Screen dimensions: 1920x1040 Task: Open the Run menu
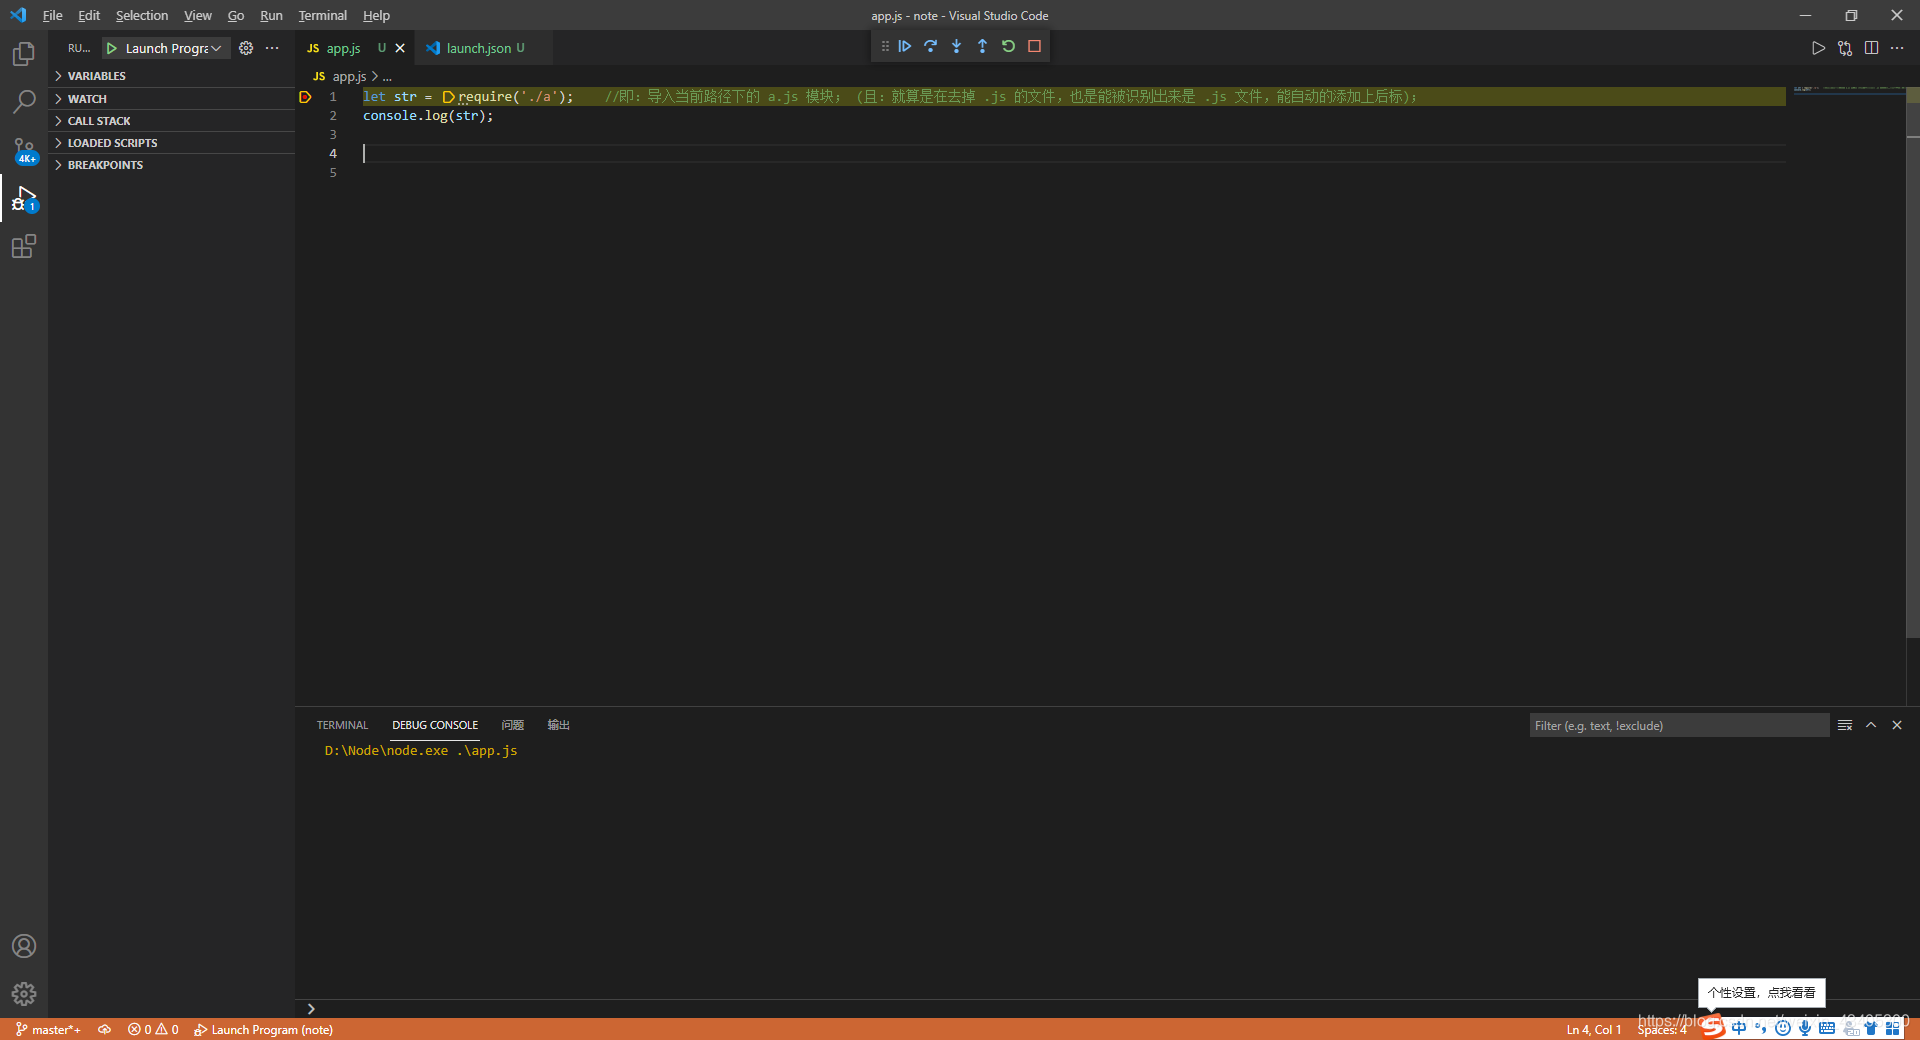(271, 15)
